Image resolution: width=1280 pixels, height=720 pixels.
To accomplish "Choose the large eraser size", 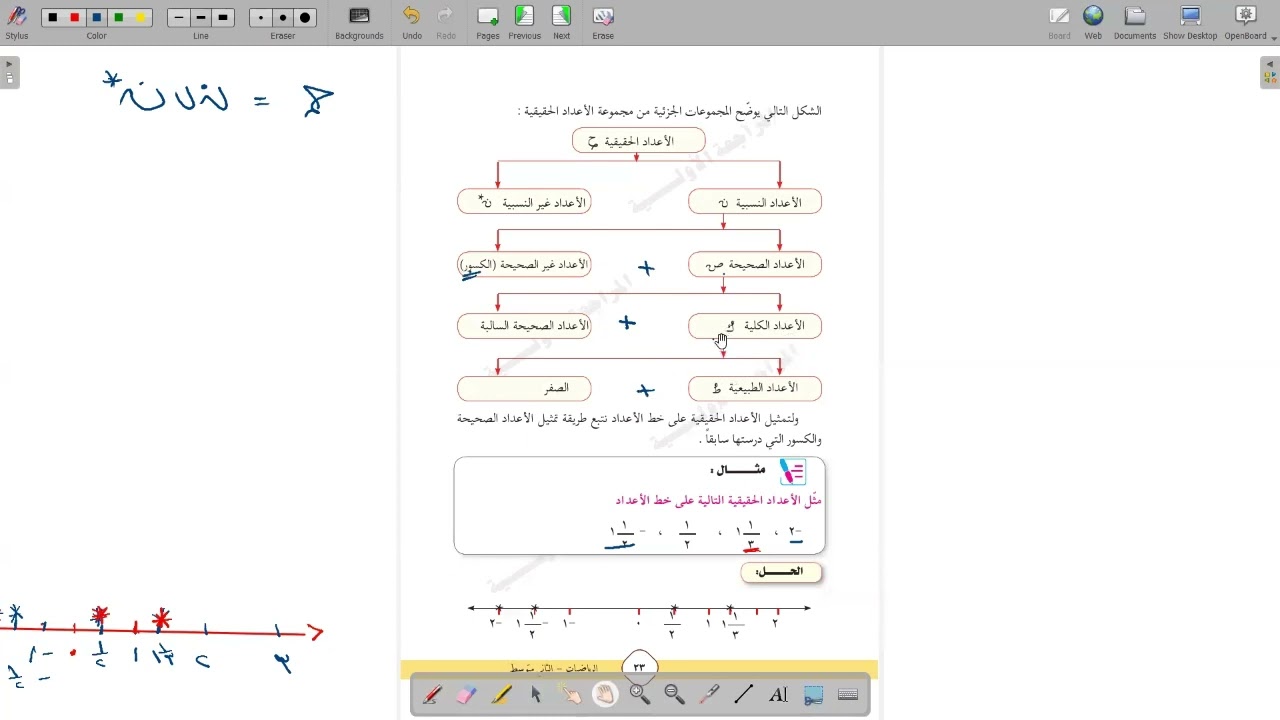I will pyautogui.click(x=305, y=17).
